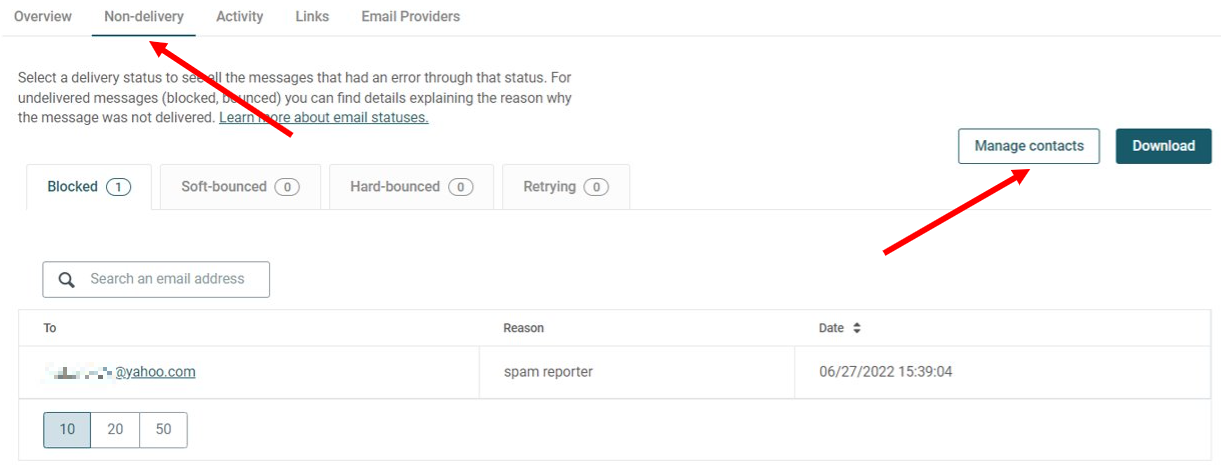Switch to the Non-delivery tab
1221x472 pixels.
tap(144, 16)
